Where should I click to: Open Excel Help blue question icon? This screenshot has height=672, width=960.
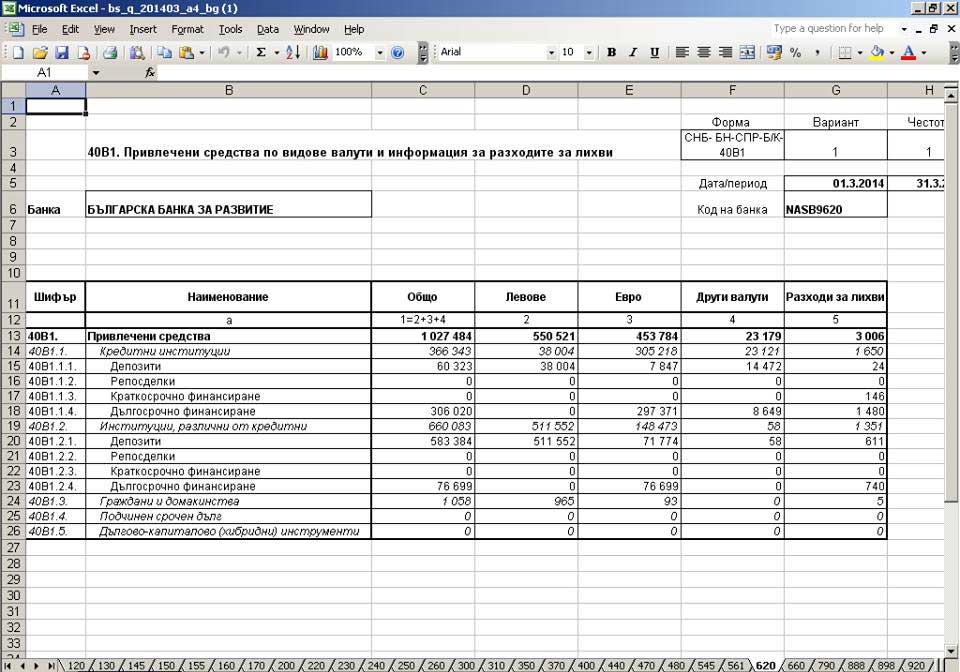click(x=397, y=53)
